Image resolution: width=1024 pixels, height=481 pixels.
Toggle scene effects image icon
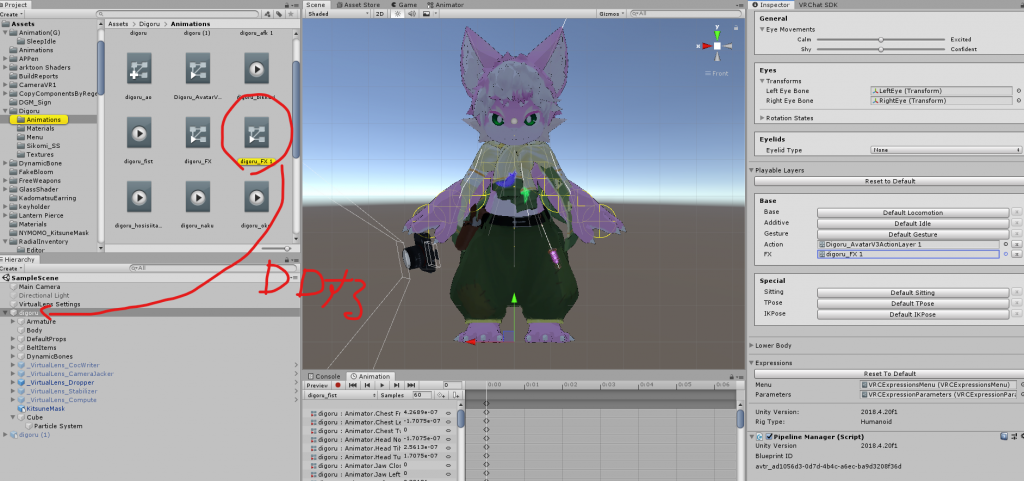[x=427, y=13]
